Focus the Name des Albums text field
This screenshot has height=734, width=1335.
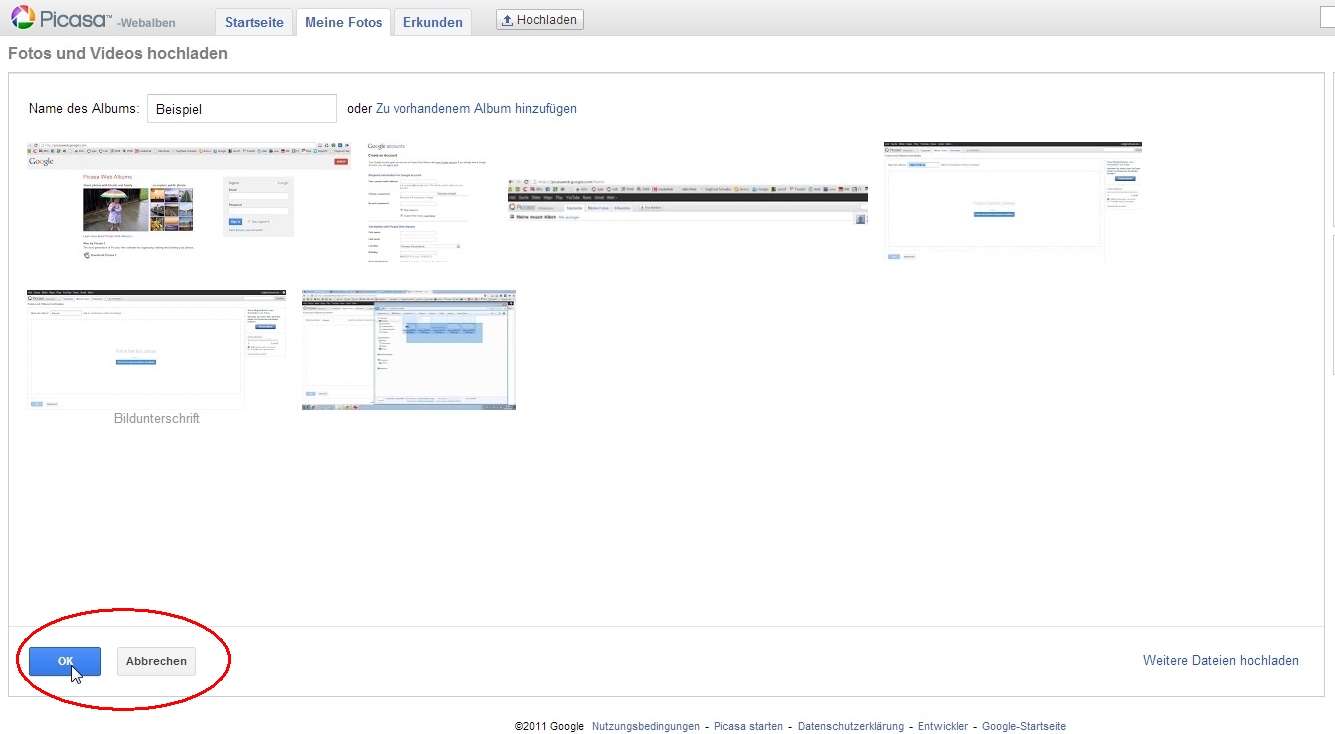point(241,109)
